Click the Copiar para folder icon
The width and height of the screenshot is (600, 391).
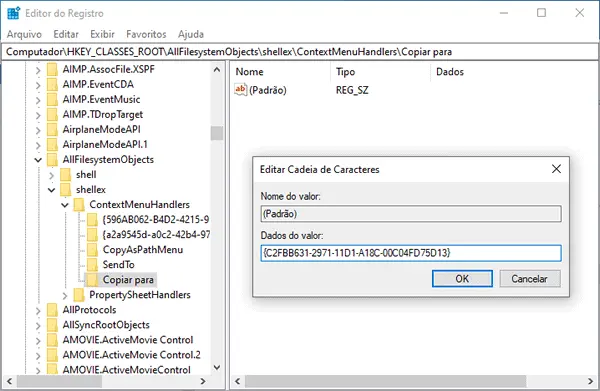(x=92, y=280)
